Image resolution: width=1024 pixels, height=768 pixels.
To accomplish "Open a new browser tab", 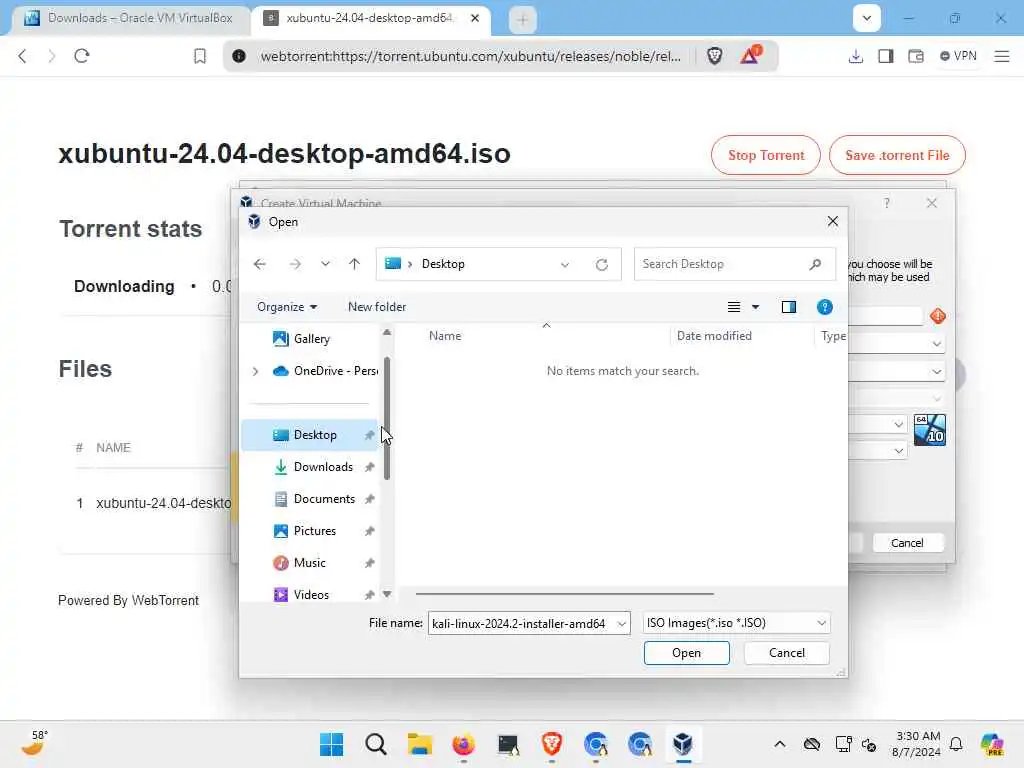I will tap(522, 20).
